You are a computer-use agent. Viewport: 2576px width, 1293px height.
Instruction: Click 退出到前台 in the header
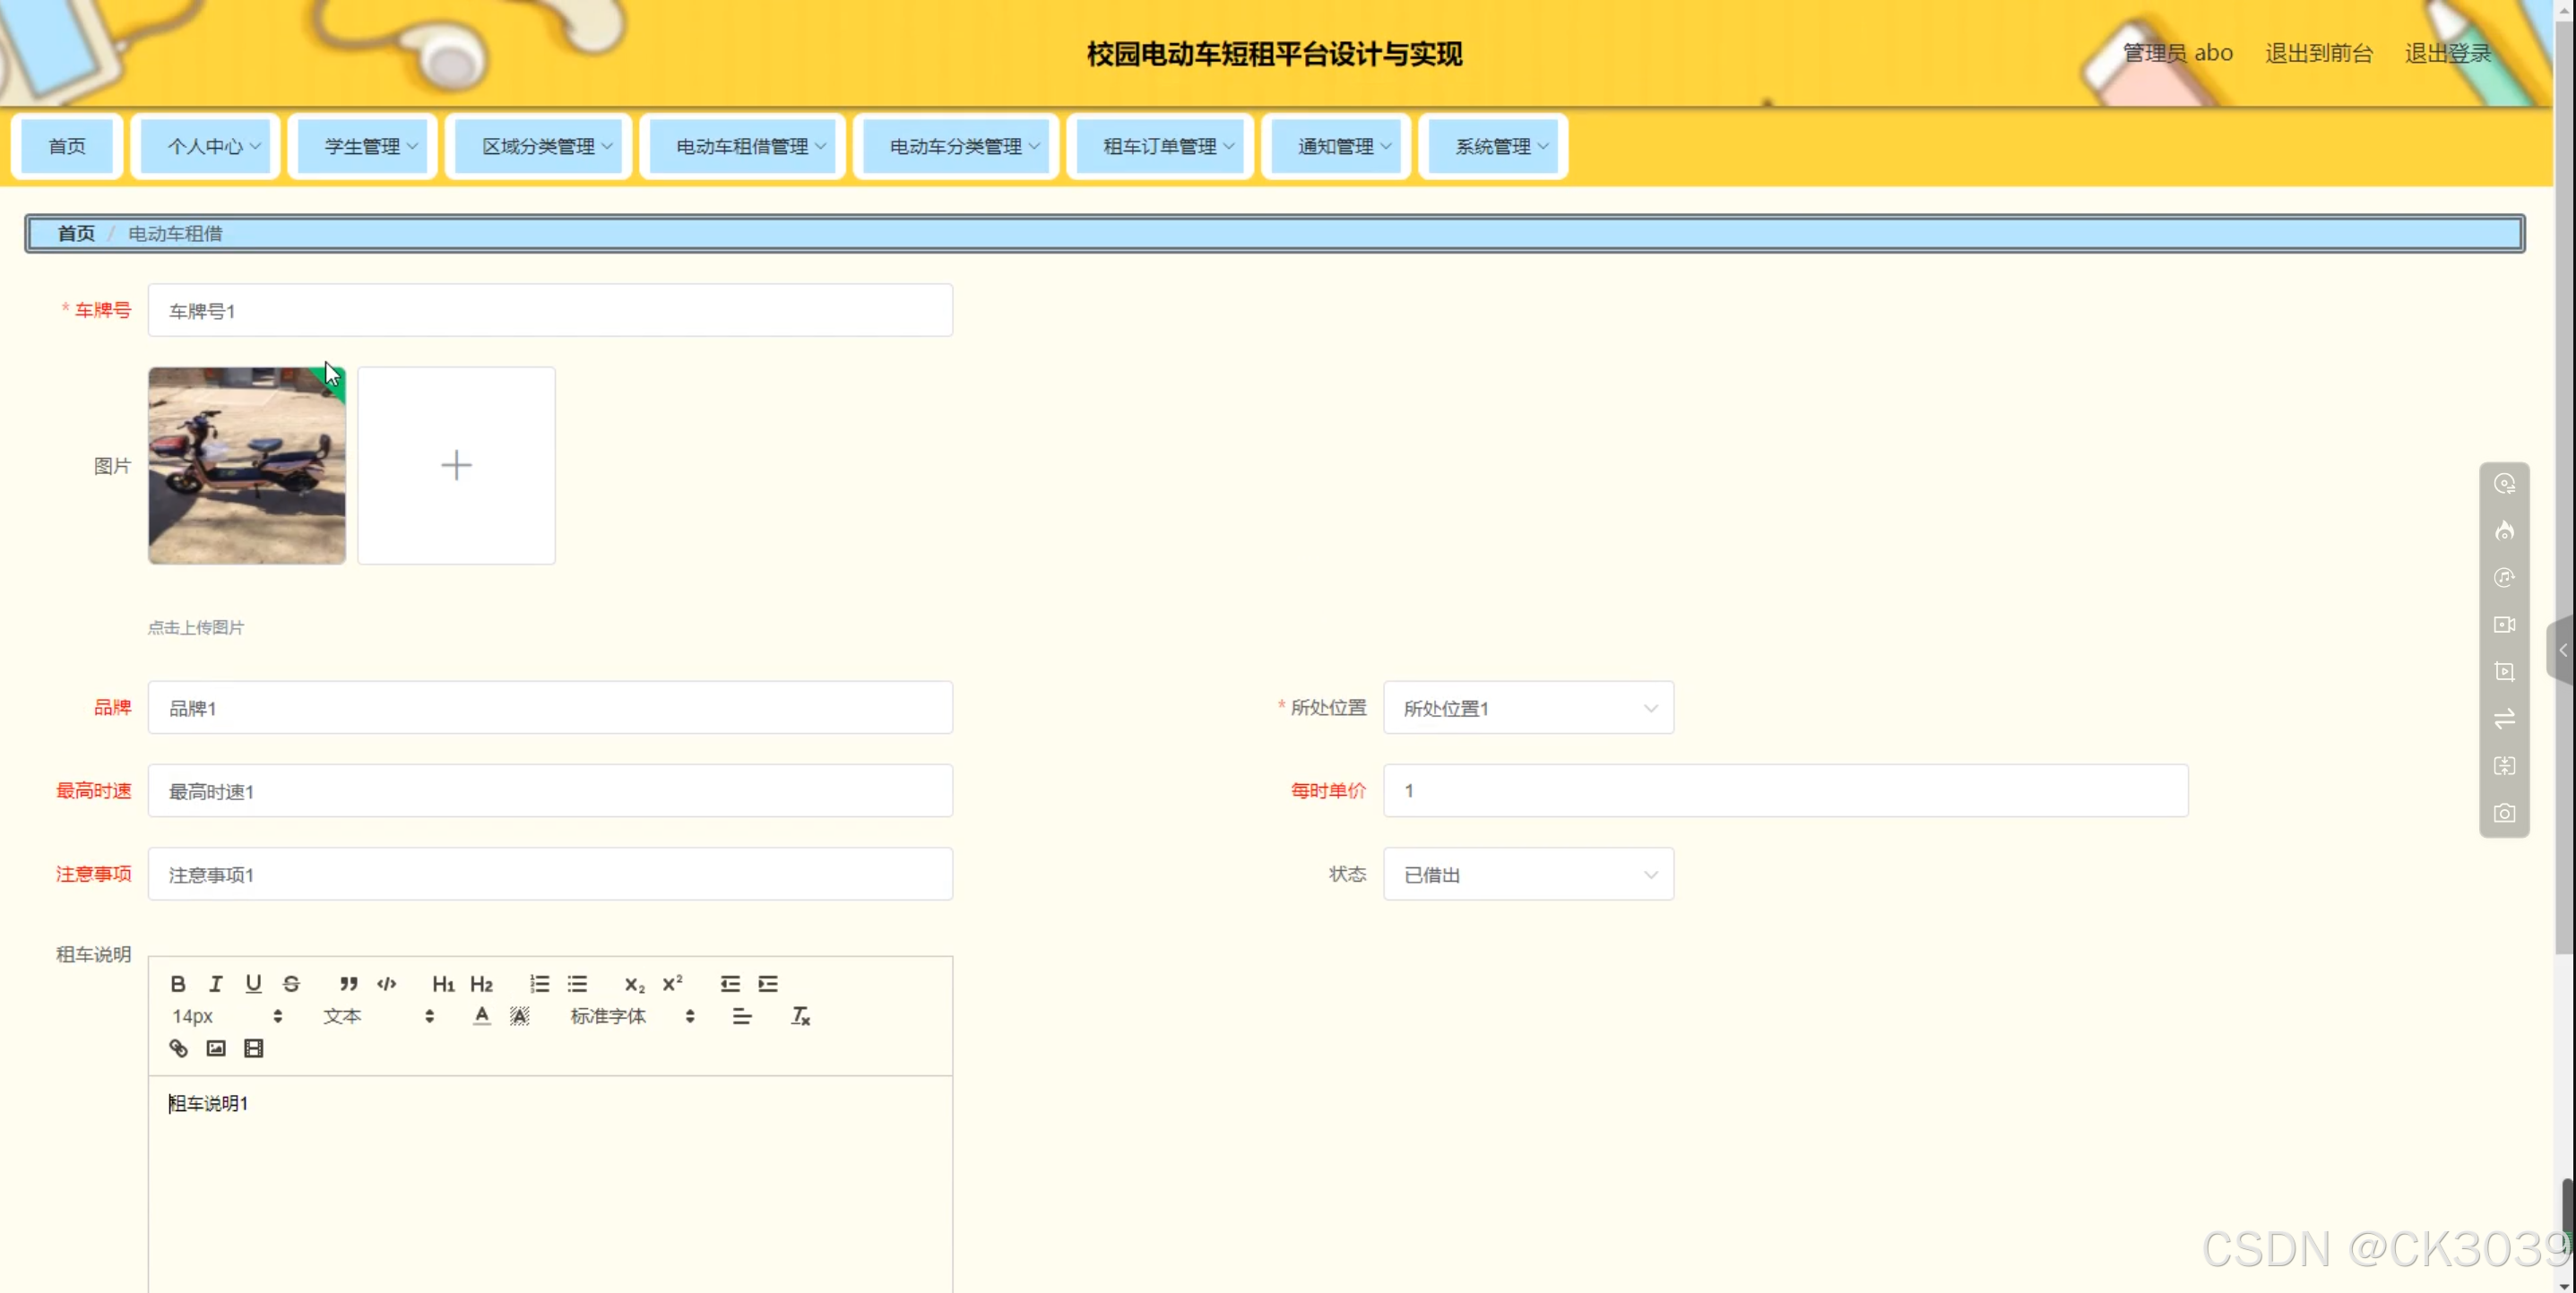(x=2318, y=53)
